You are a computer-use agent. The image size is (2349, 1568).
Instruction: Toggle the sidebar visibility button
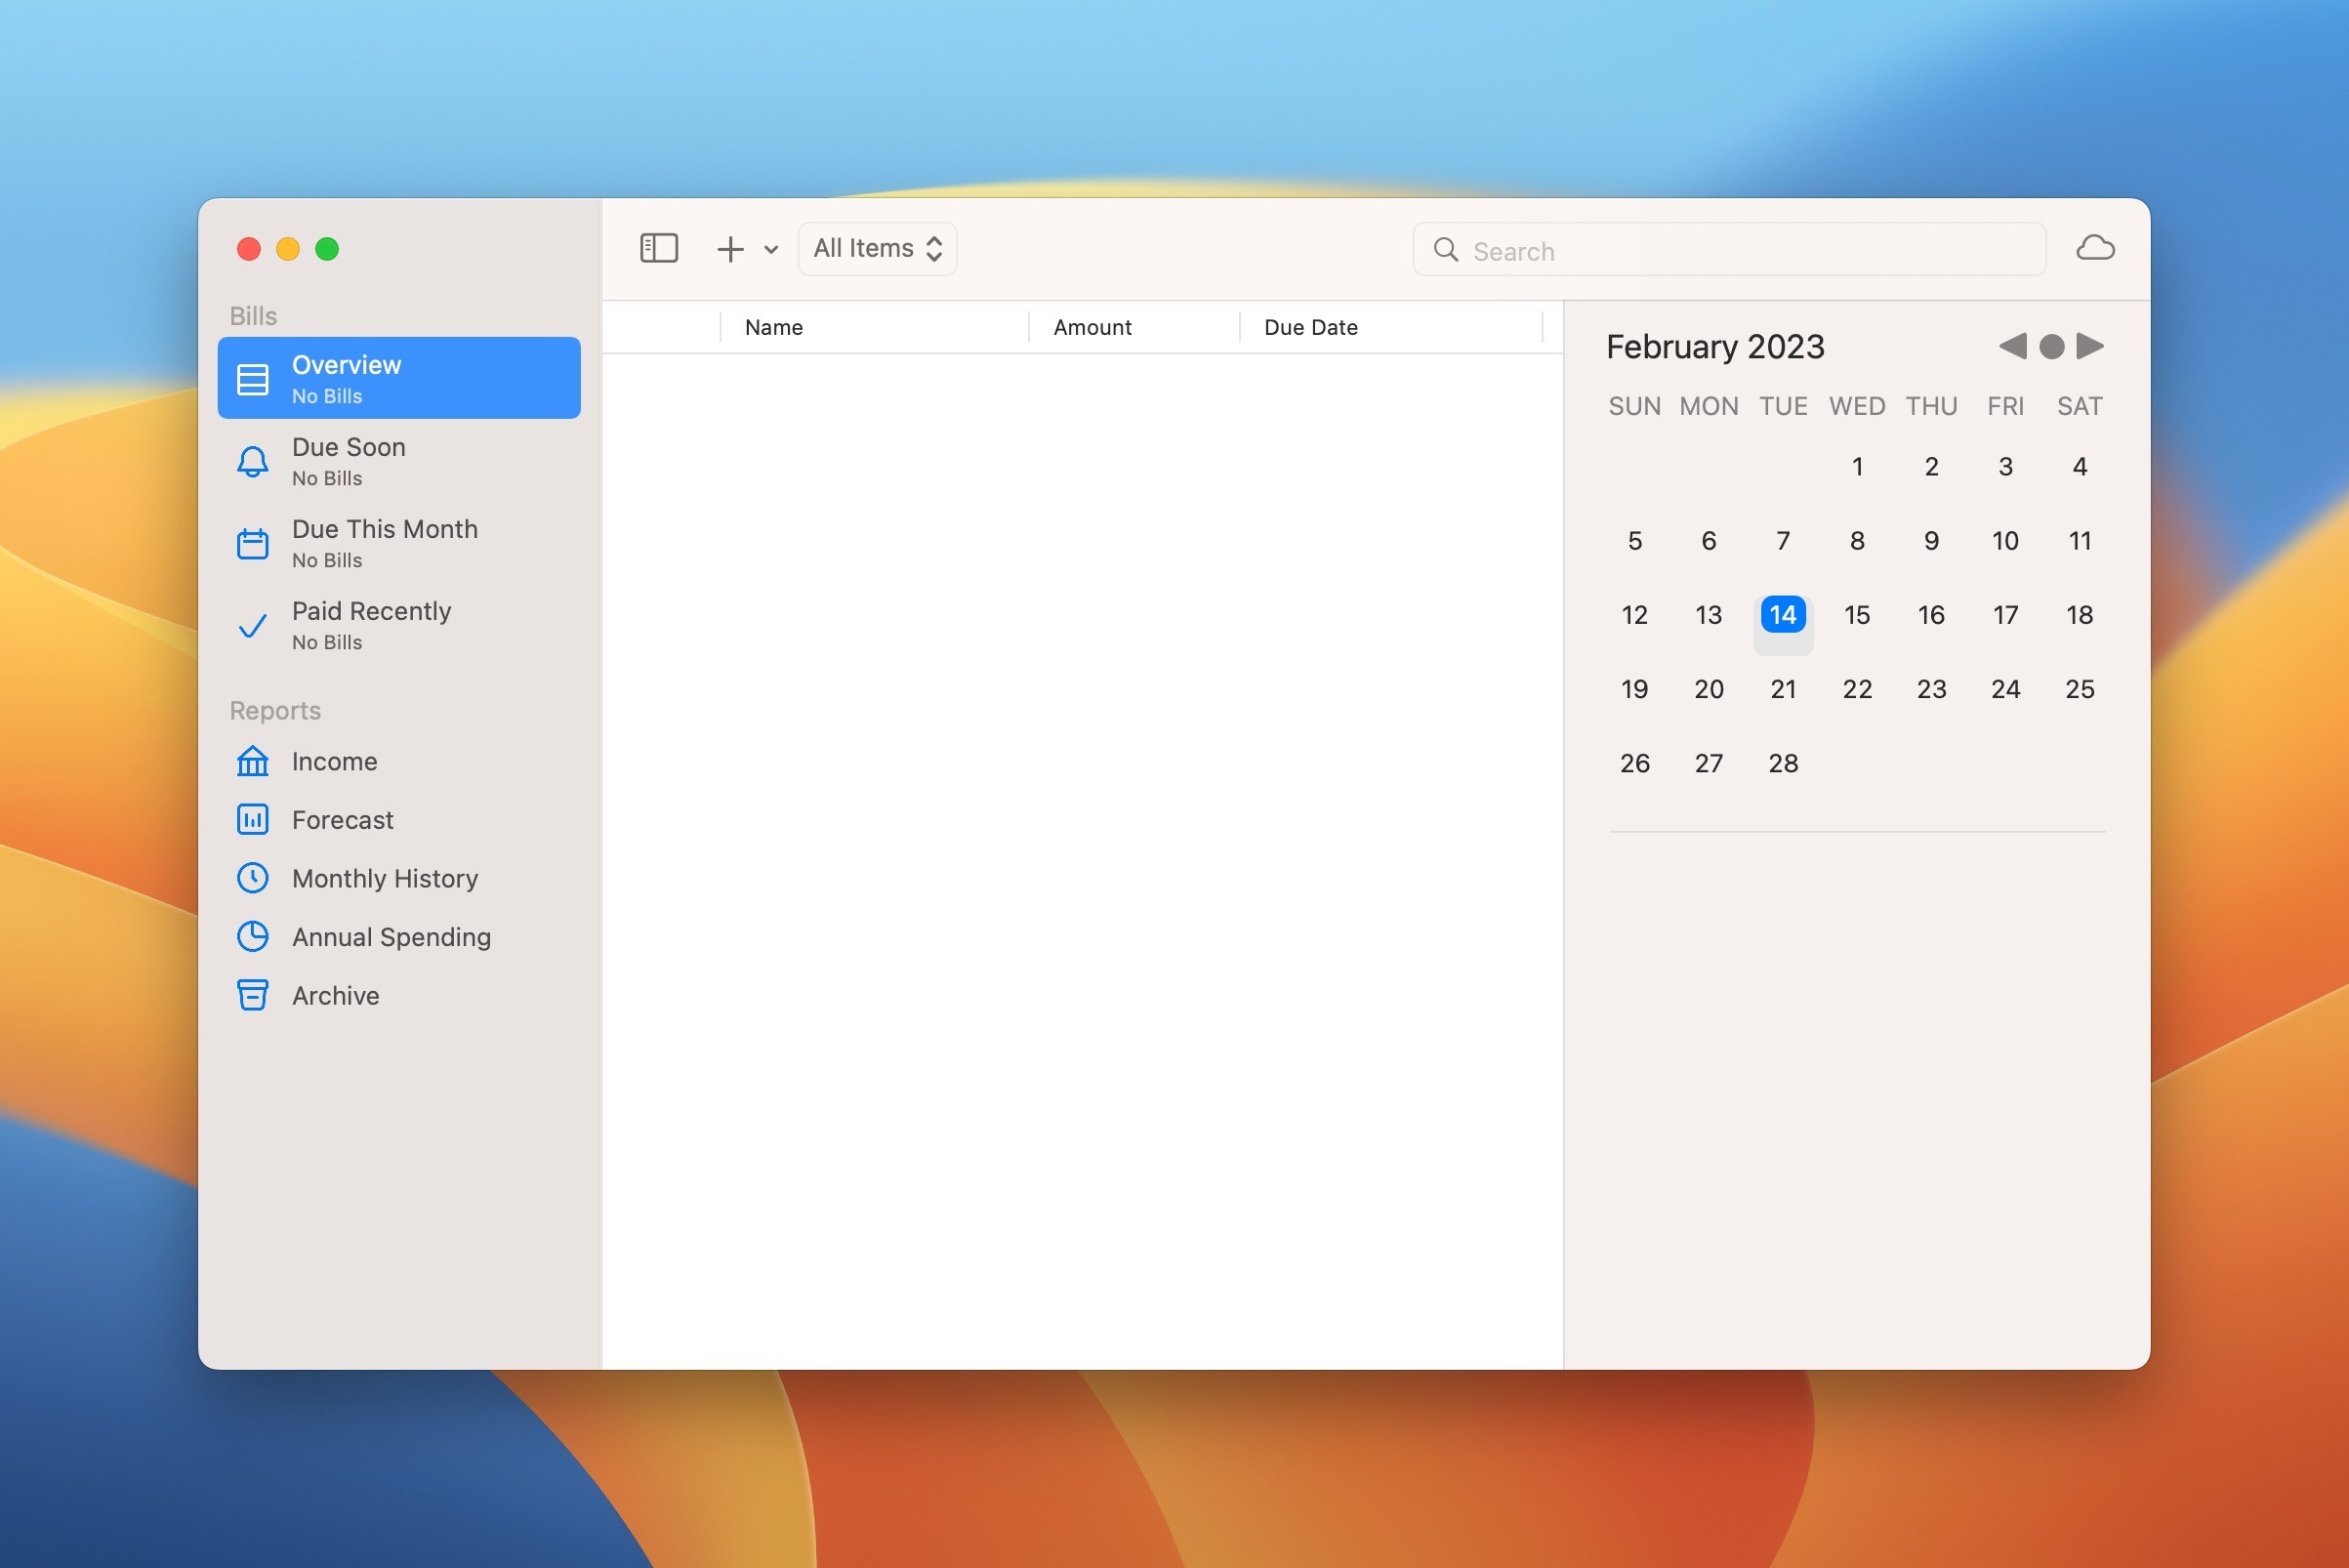pos(658,248)
